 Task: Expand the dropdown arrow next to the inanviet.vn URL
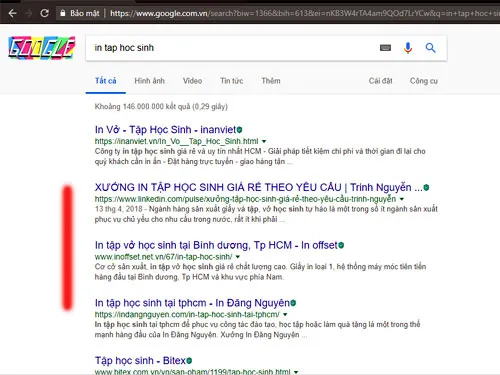pos(264,141)
